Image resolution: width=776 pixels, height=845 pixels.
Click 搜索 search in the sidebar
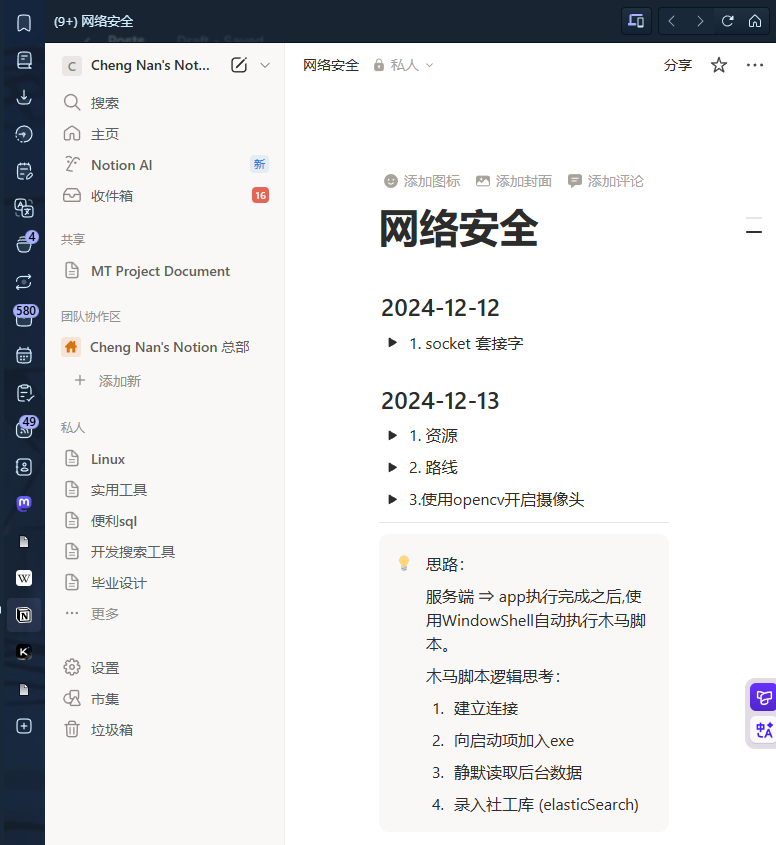click(x=105, y=103)
